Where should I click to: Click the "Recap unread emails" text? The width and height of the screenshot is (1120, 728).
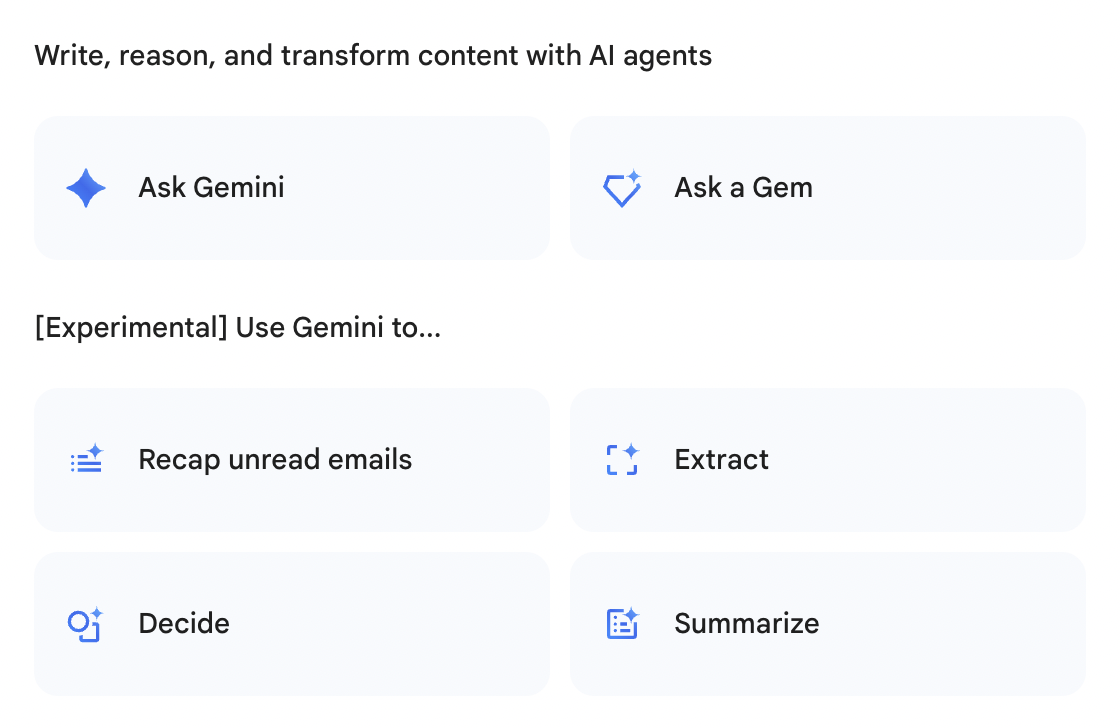pyautogui.click(x=275, y=460)
